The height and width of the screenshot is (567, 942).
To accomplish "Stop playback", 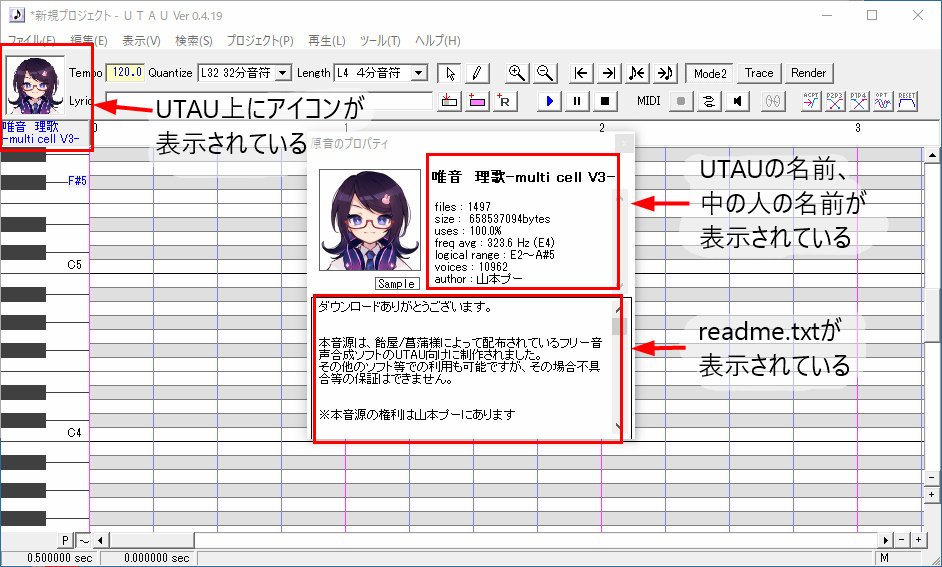I will (605, 101).
